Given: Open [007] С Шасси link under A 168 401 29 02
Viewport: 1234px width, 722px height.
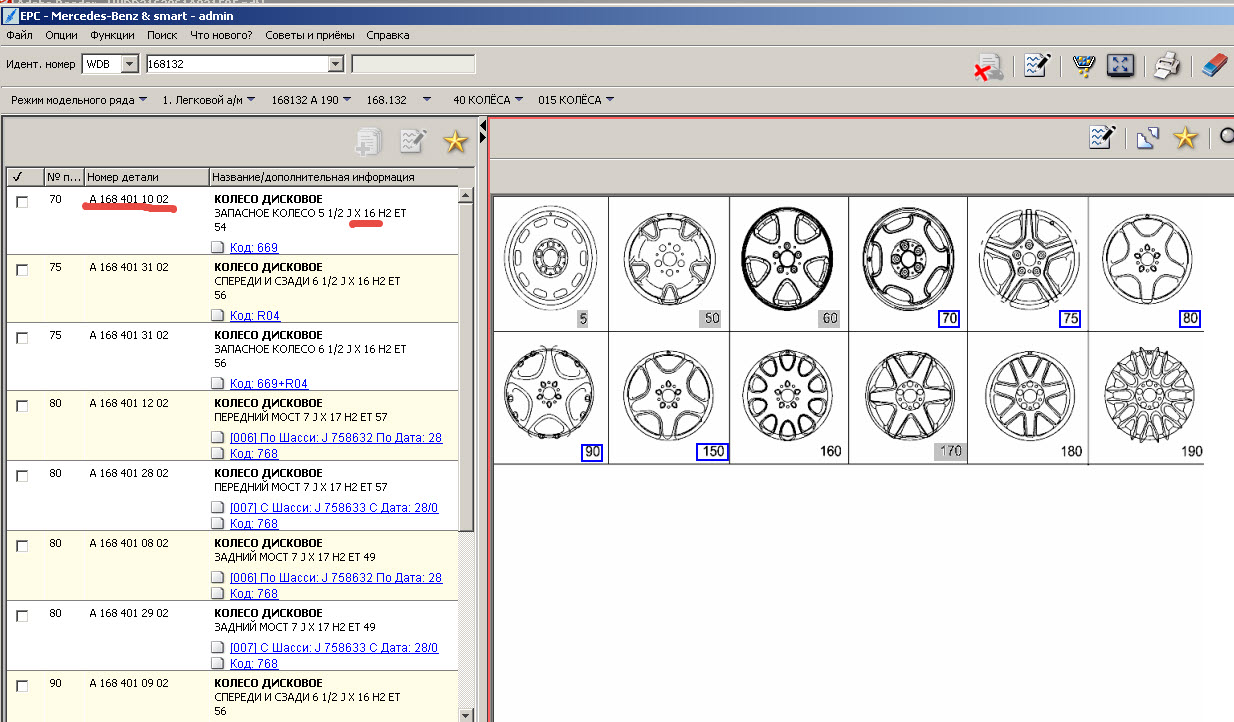Looking at the screenshot, I should click(x=334, y=648).
